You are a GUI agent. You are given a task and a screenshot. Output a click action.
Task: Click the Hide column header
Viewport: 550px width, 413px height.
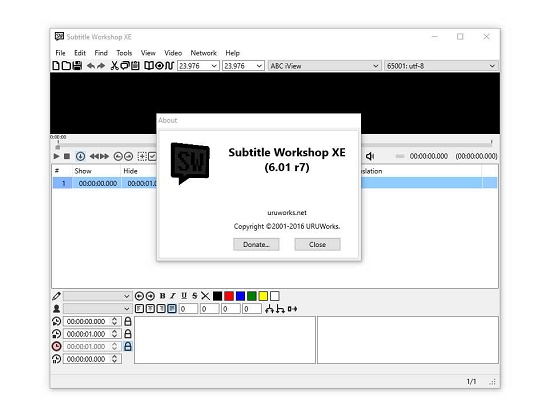tap(139, 171)
